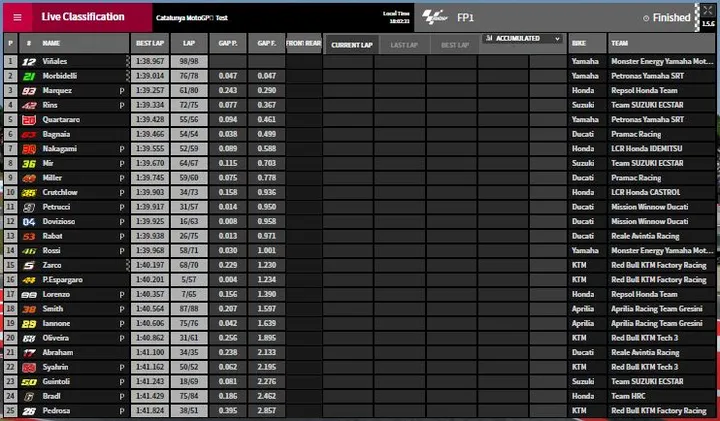Click Front Rear column header
Image resolution: width=720 pixels, height=421 pixels.
pos(304,43)
